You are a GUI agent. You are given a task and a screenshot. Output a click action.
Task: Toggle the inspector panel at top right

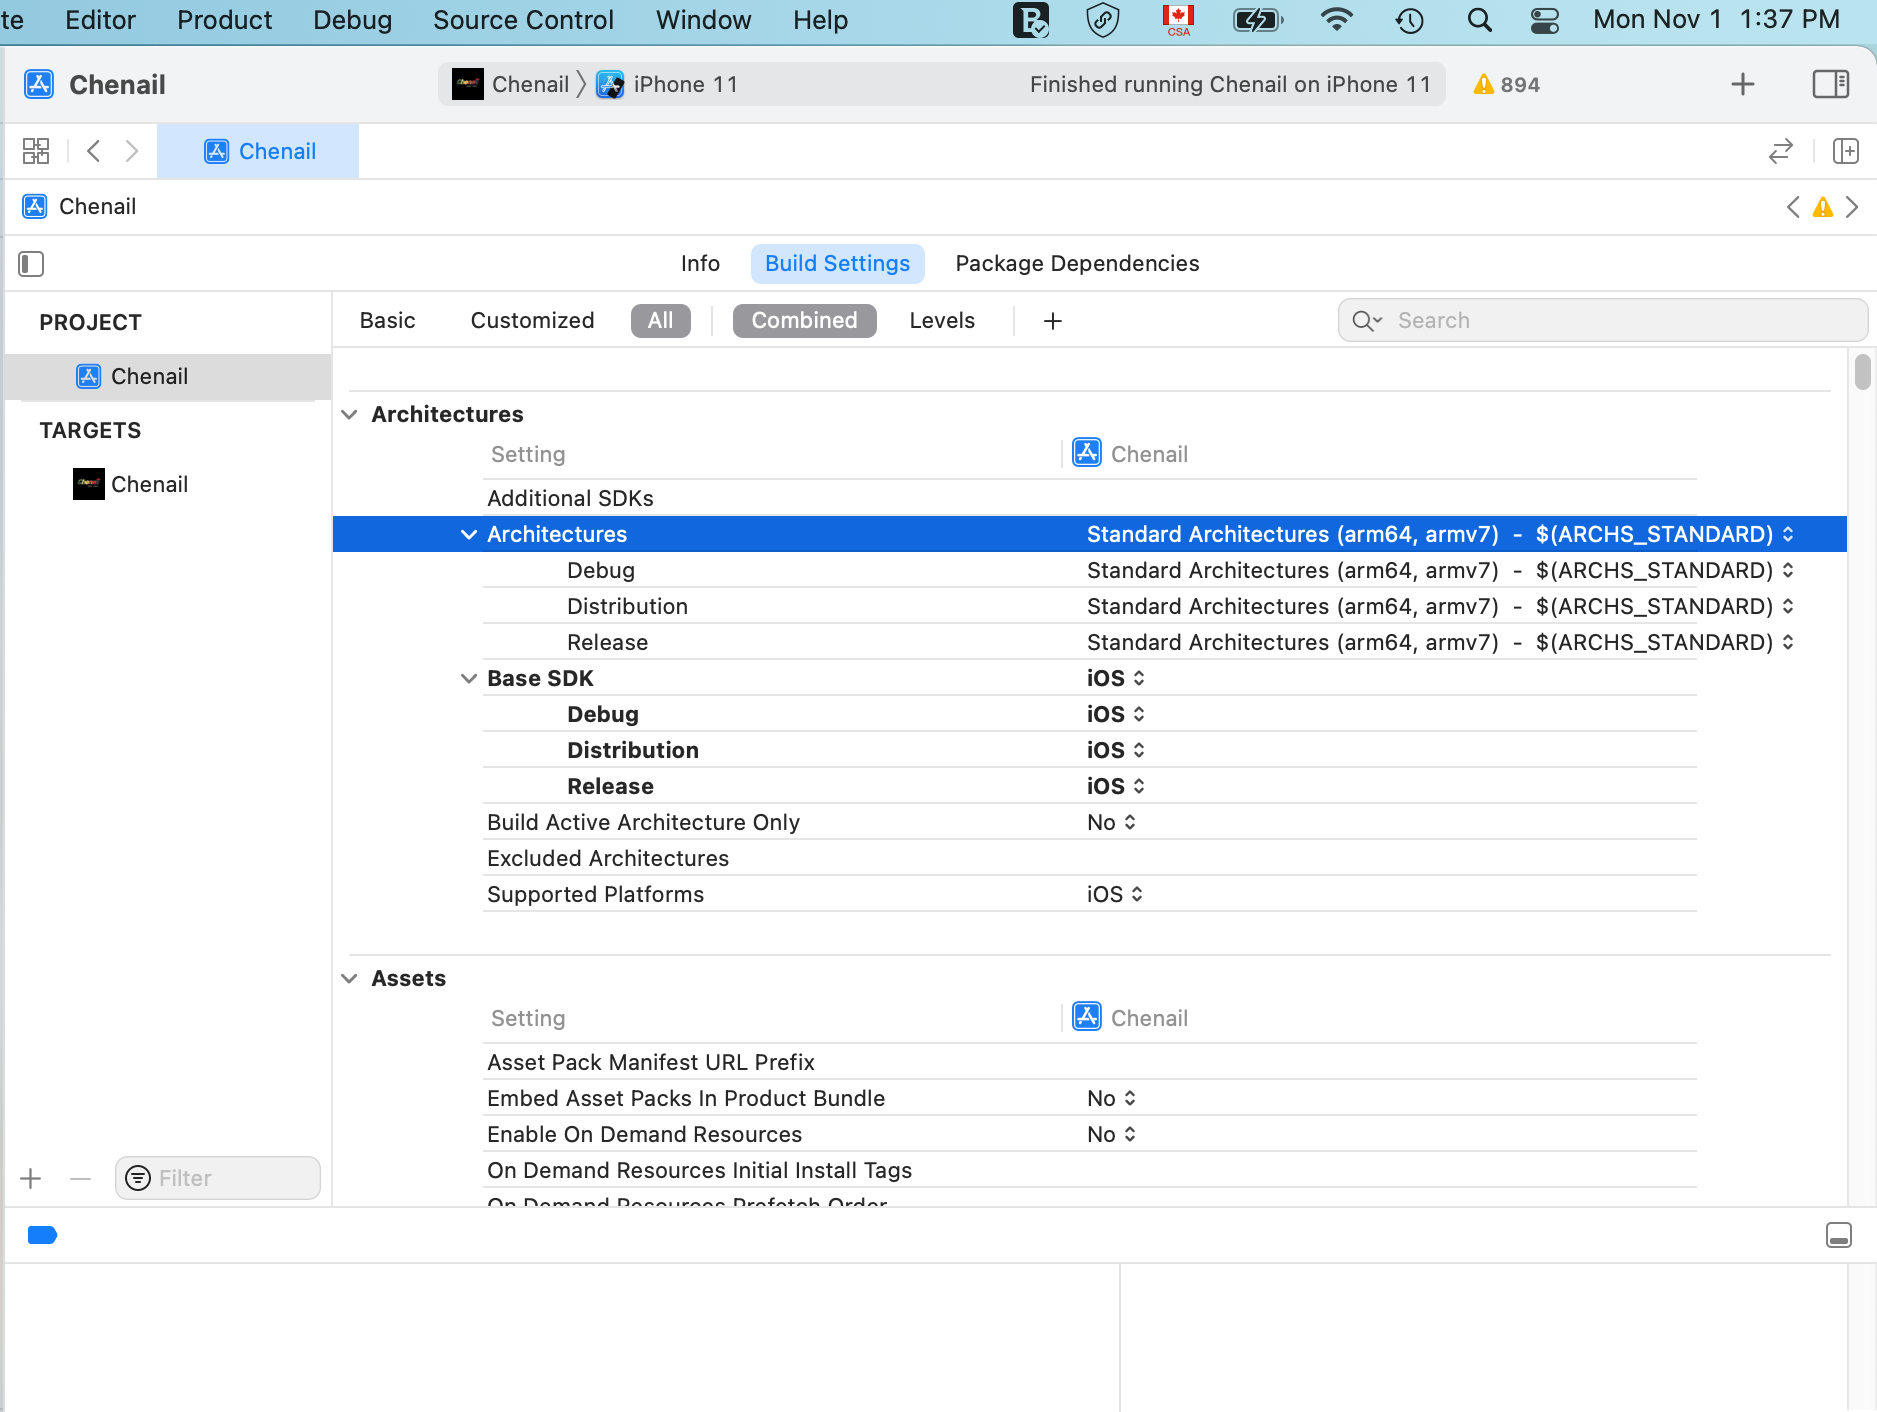1831,84
